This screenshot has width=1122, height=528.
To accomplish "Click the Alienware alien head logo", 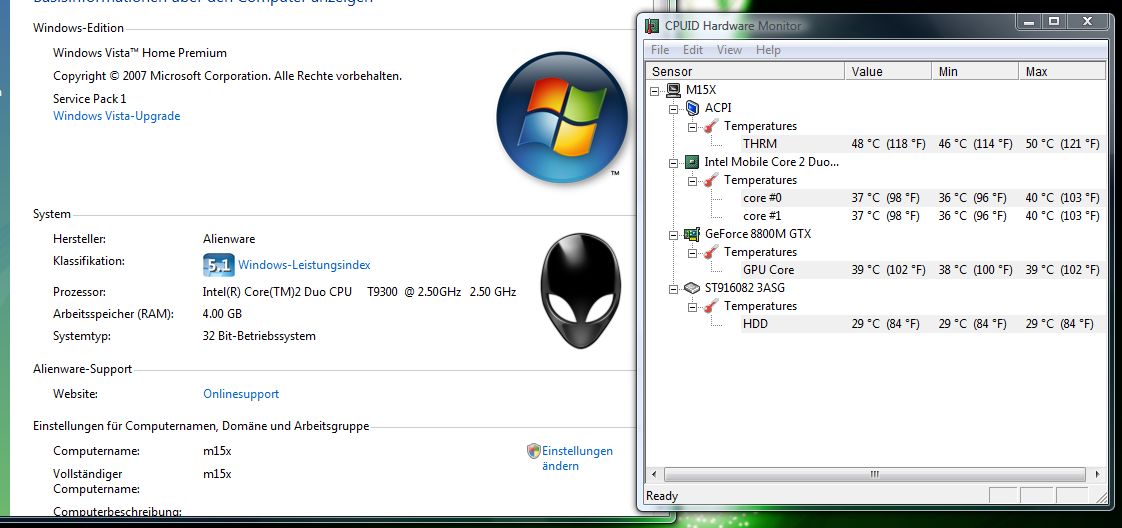I will click(580, 291).
